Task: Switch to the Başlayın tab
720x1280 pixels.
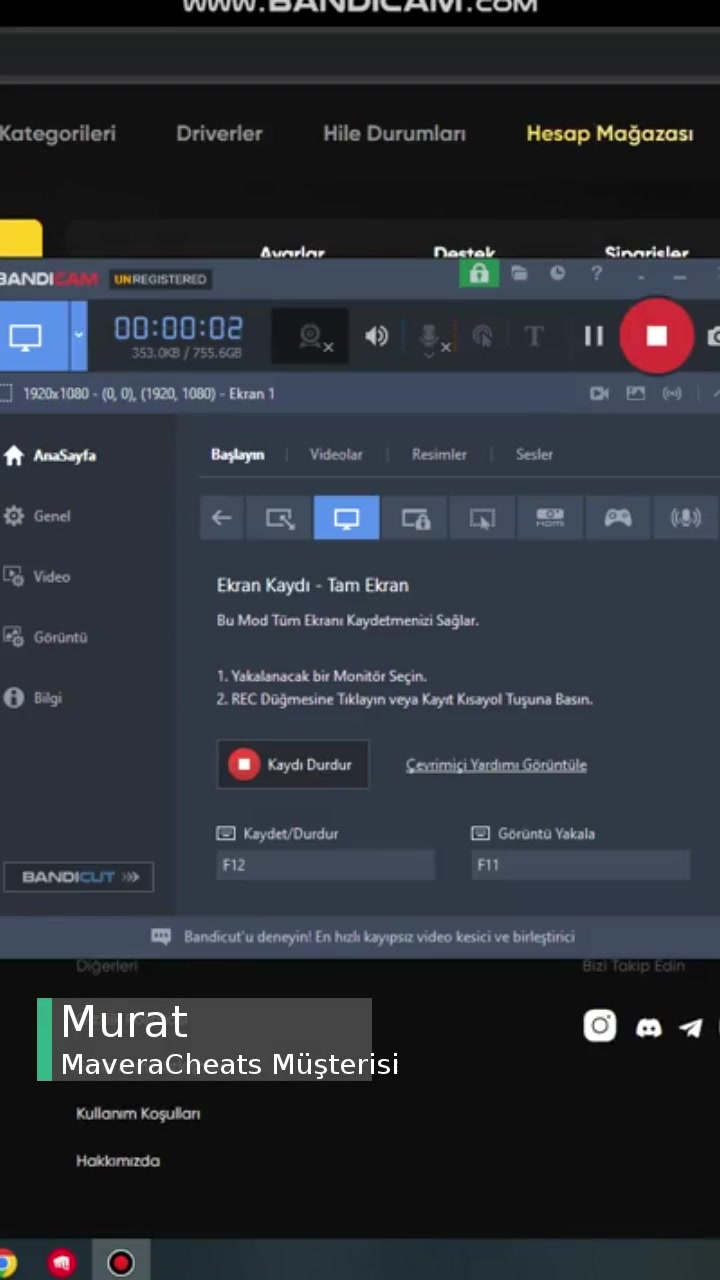Action: [x=237, y=454]
